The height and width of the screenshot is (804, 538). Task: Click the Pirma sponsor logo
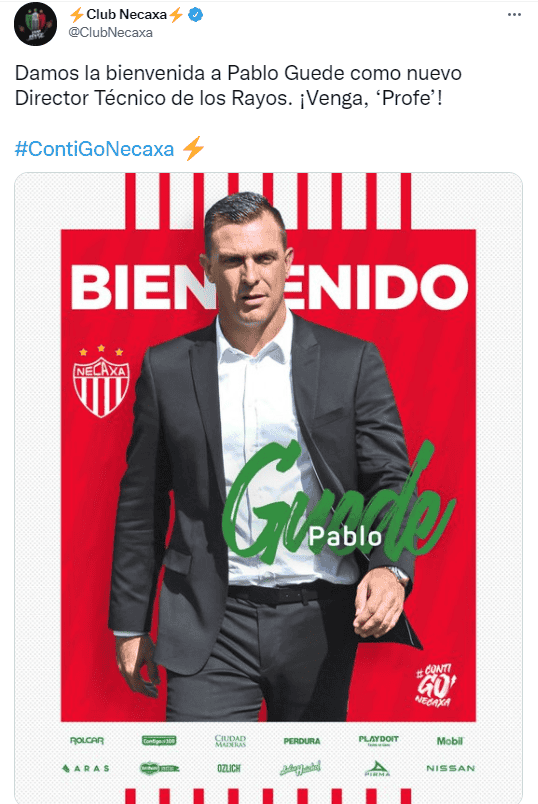click(377, 768)
